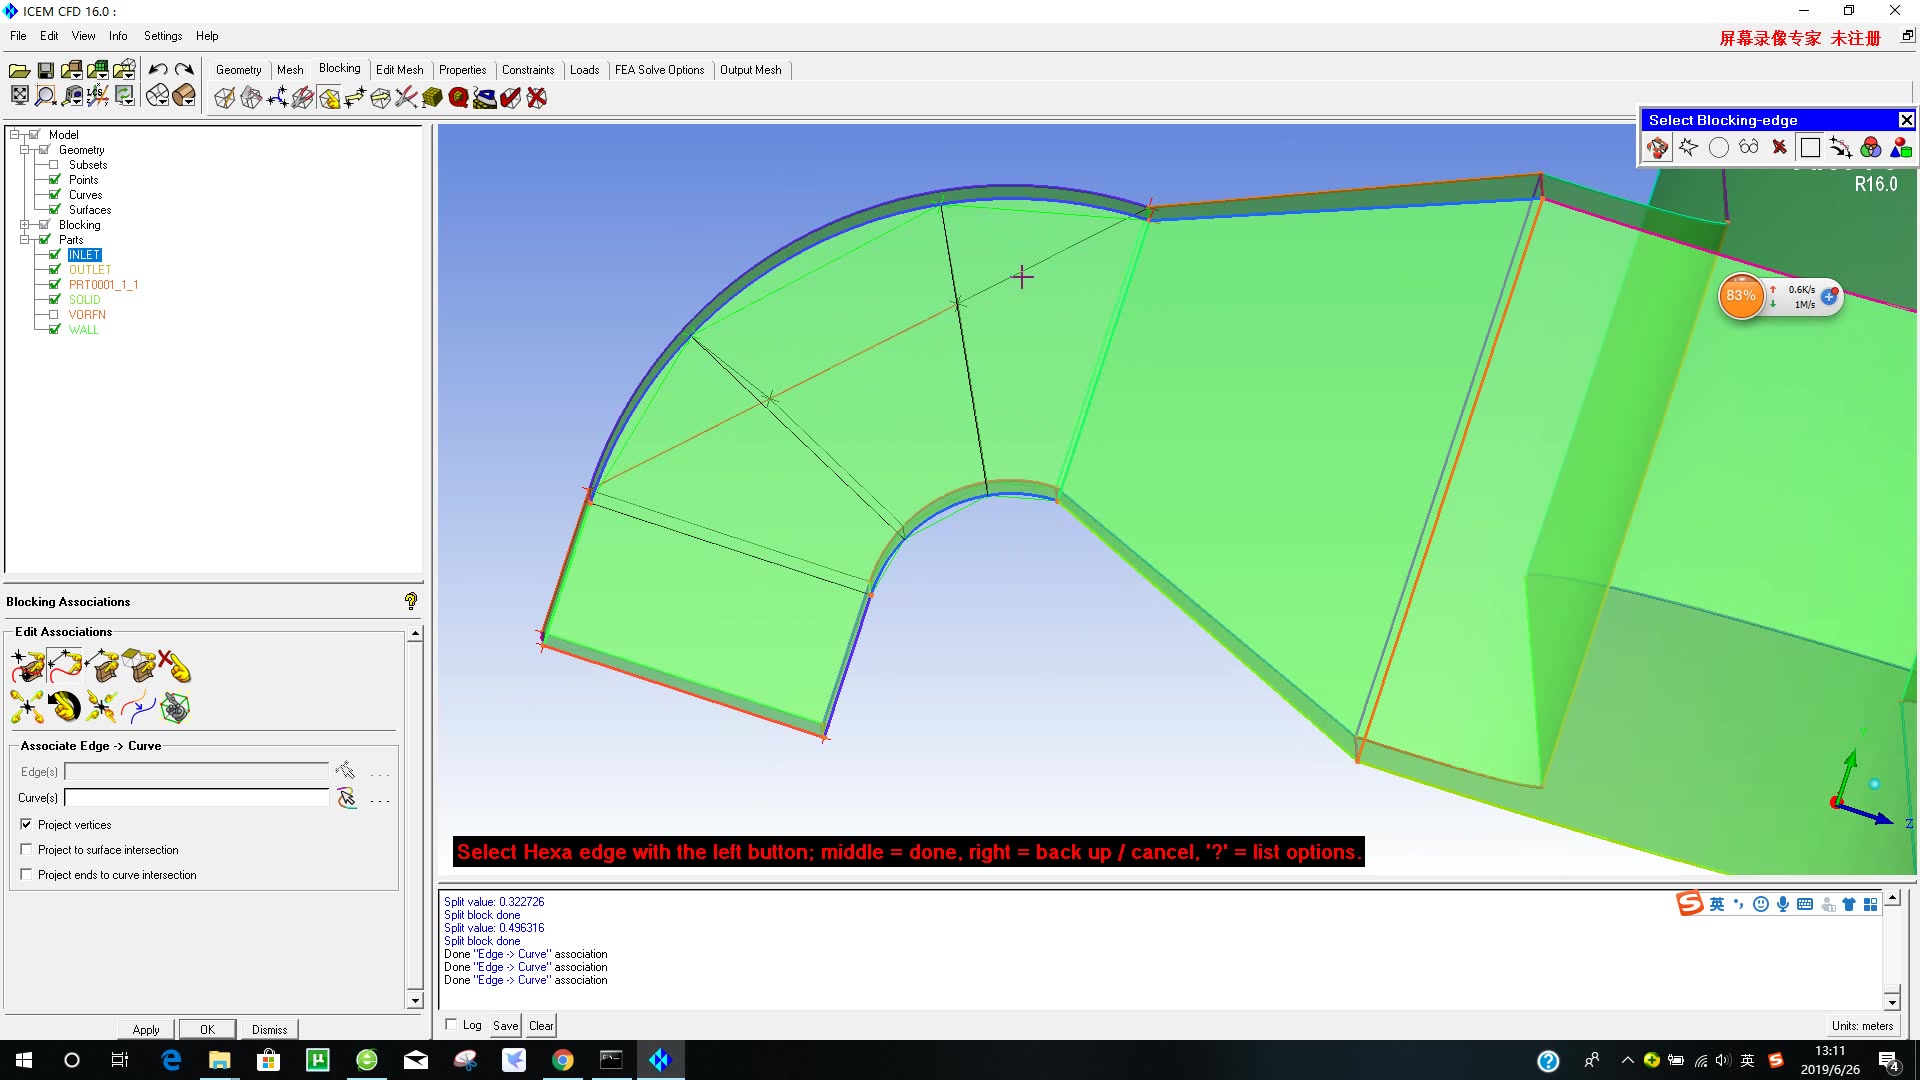Screen dimensions: 1920x1080
Task: Open Pre-Mesh Quality Histograms tool
Action: pos(459,97)
